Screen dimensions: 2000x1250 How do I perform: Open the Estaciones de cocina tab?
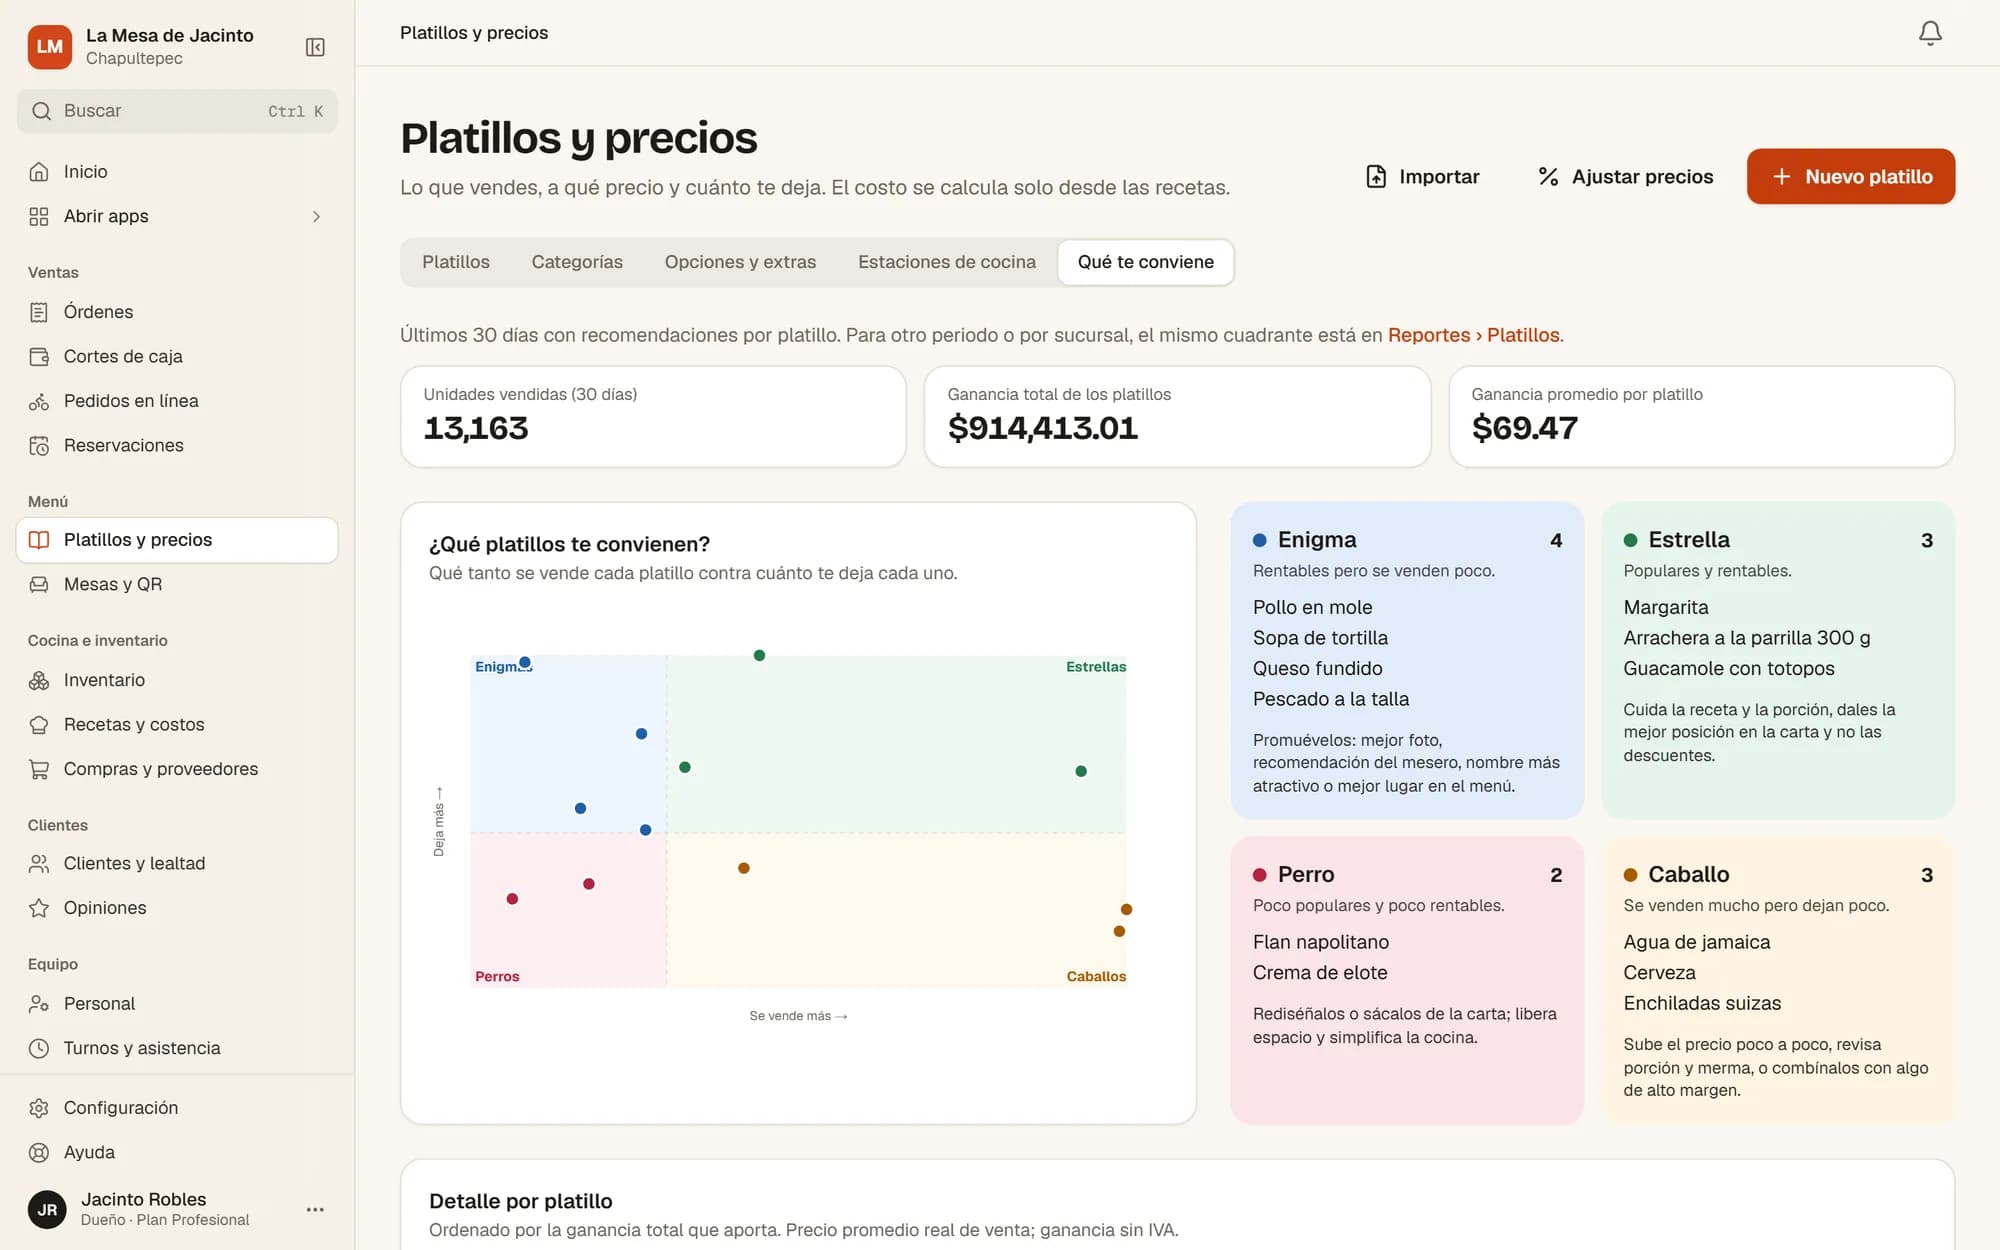(x=947, y=262)
